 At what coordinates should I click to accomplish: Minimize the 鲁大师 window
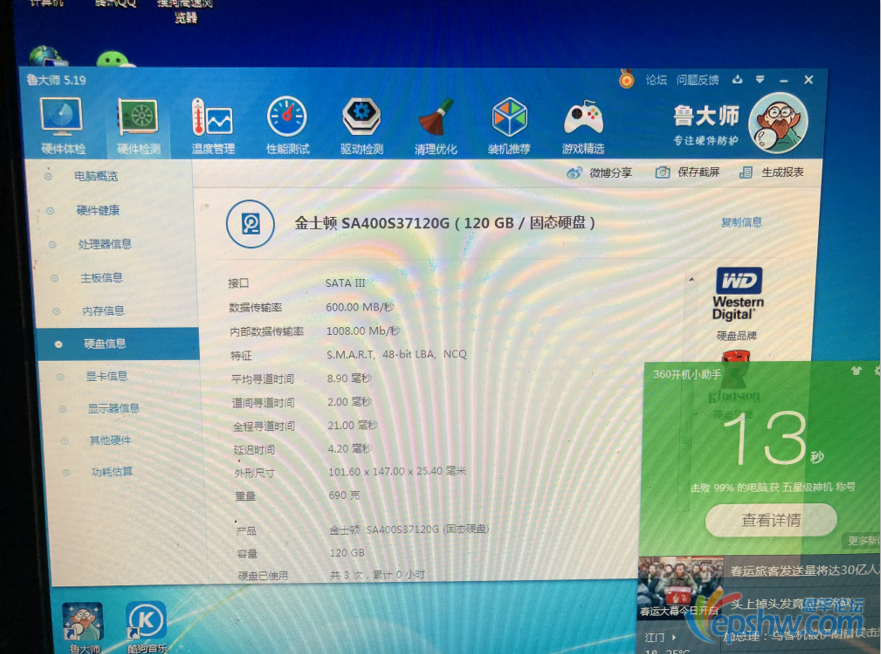click(x=784, y=80)
